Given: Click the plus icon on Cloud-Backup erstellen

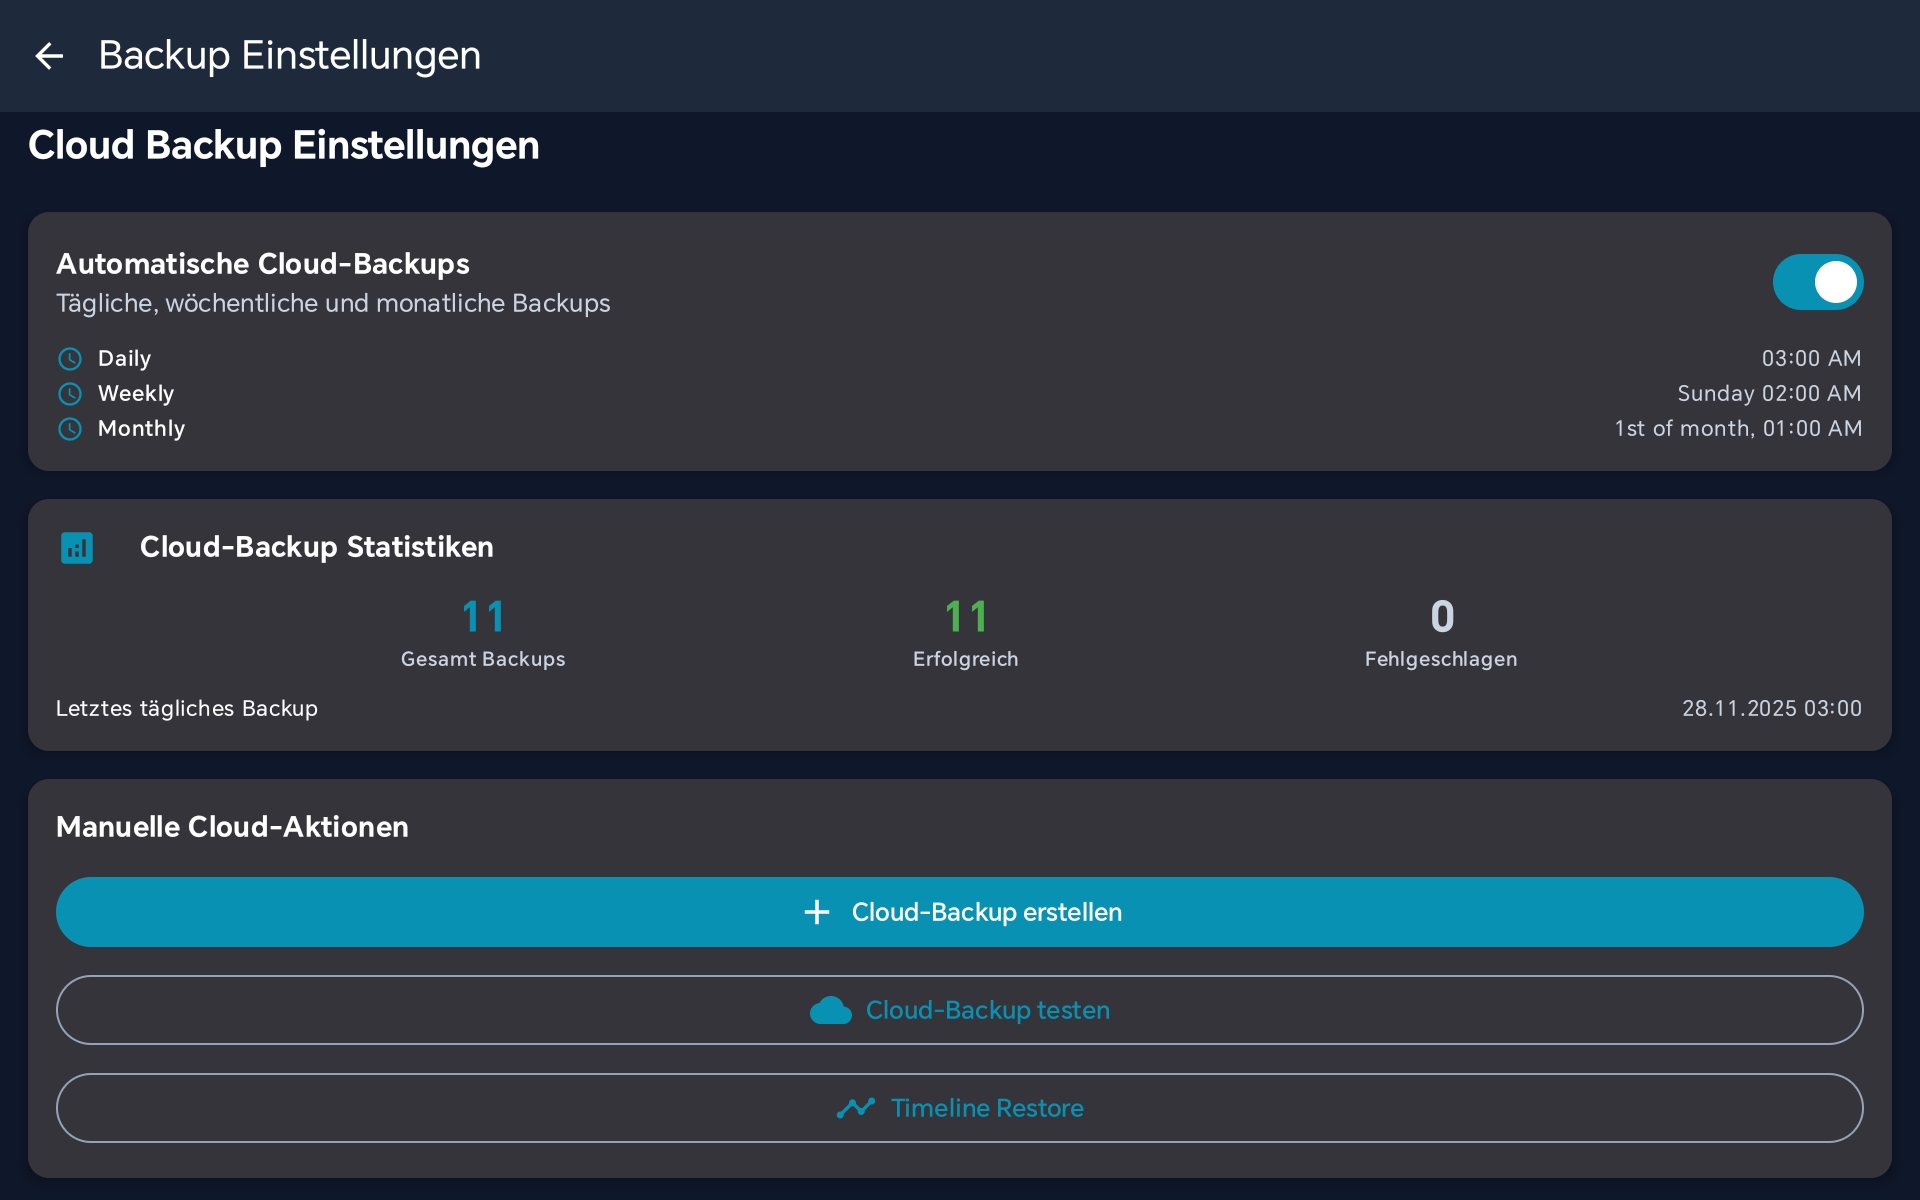Looking at the screenshot, I should 816,911.
